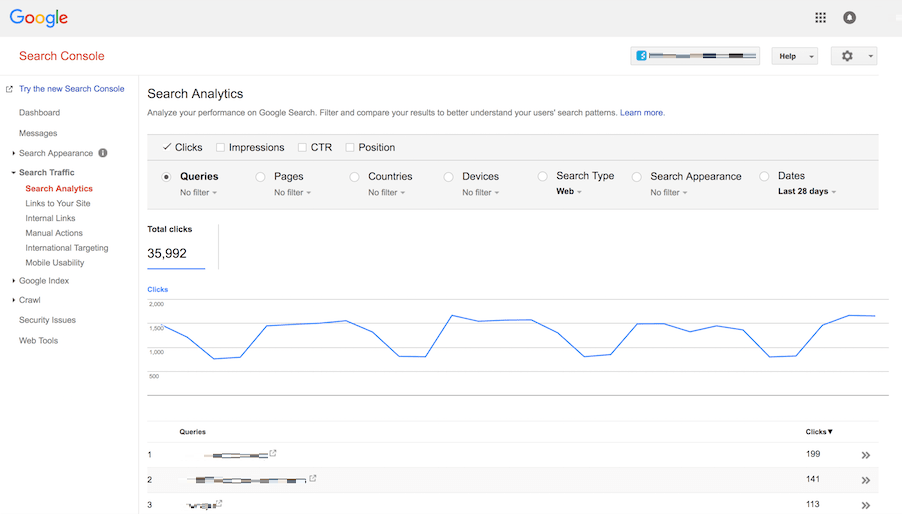
Task: Open the Help dropdown button
Action: tap(794, 56)
